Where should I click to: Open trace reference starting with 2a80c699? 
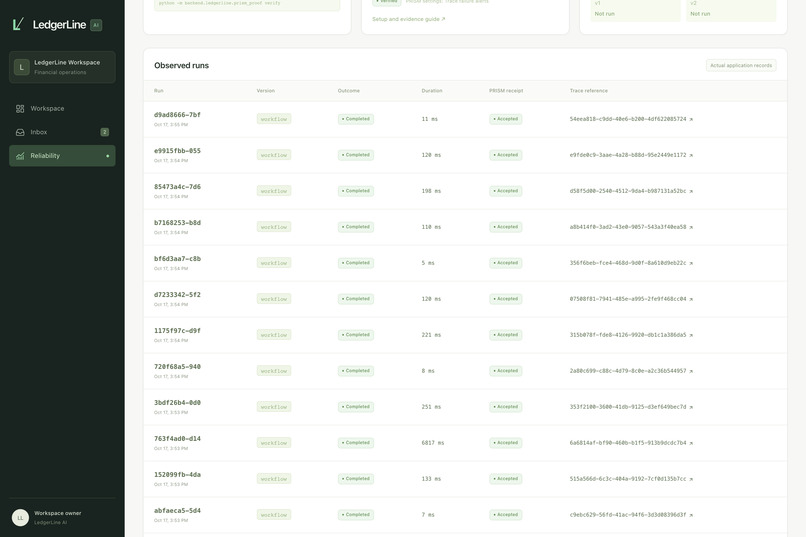[x=628, y=371]
